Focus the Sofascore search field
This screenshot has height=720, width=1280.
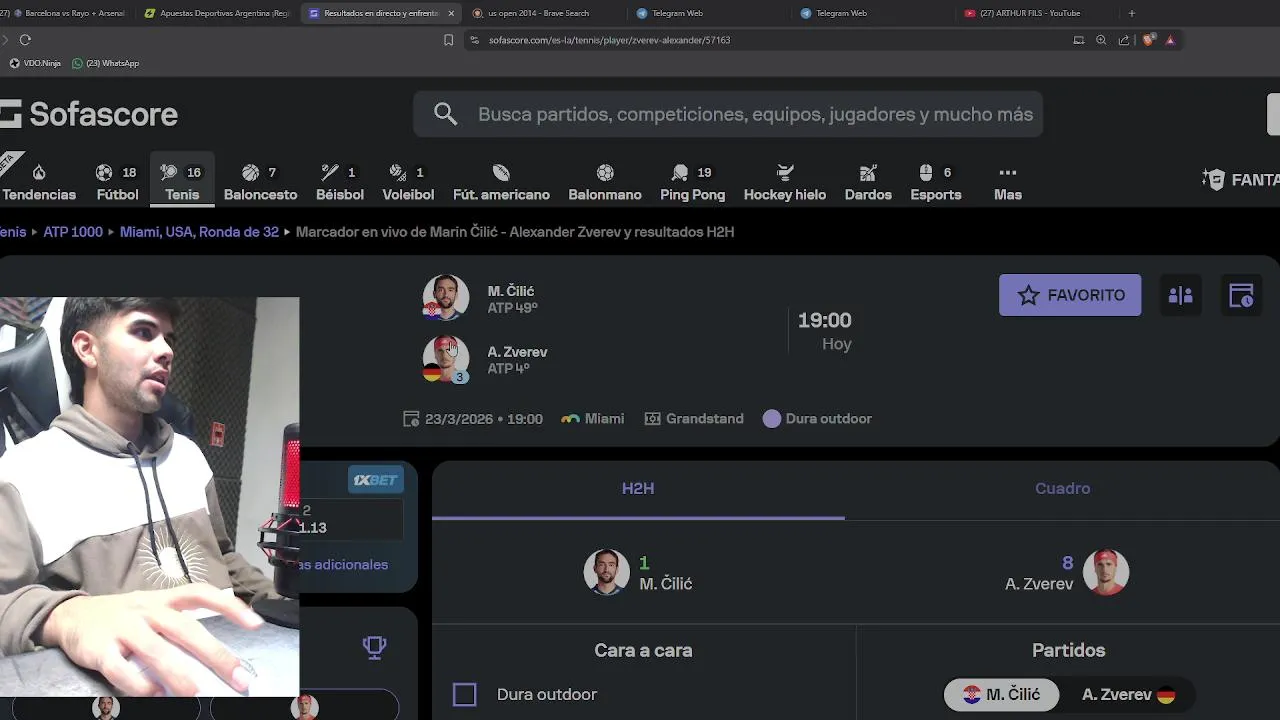point(728,114)
